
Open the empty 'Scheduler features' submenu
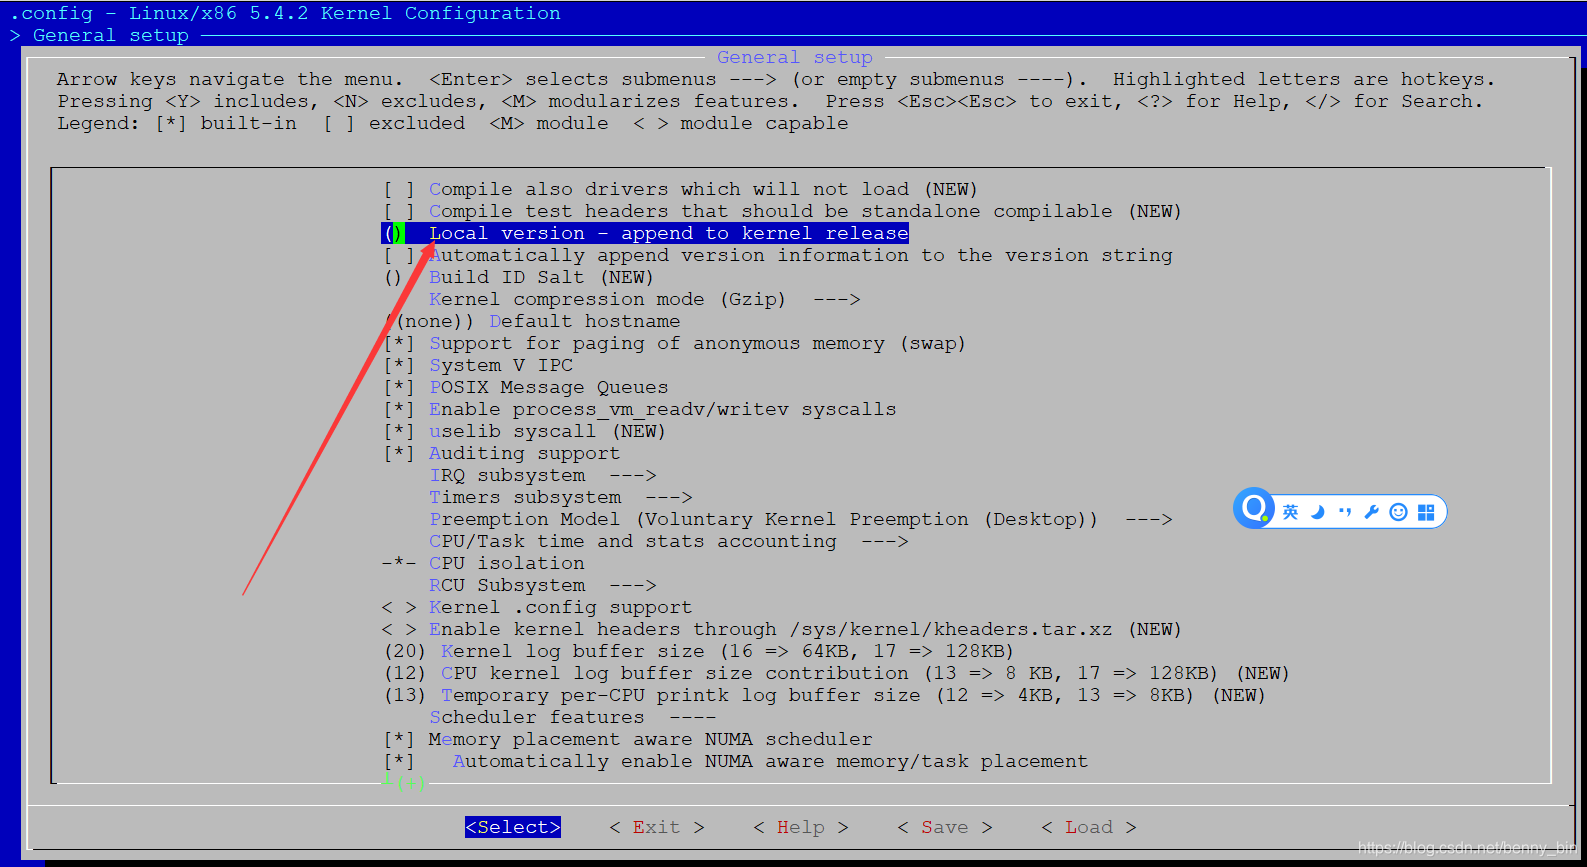pyautogui.click(x=573, y=717)
